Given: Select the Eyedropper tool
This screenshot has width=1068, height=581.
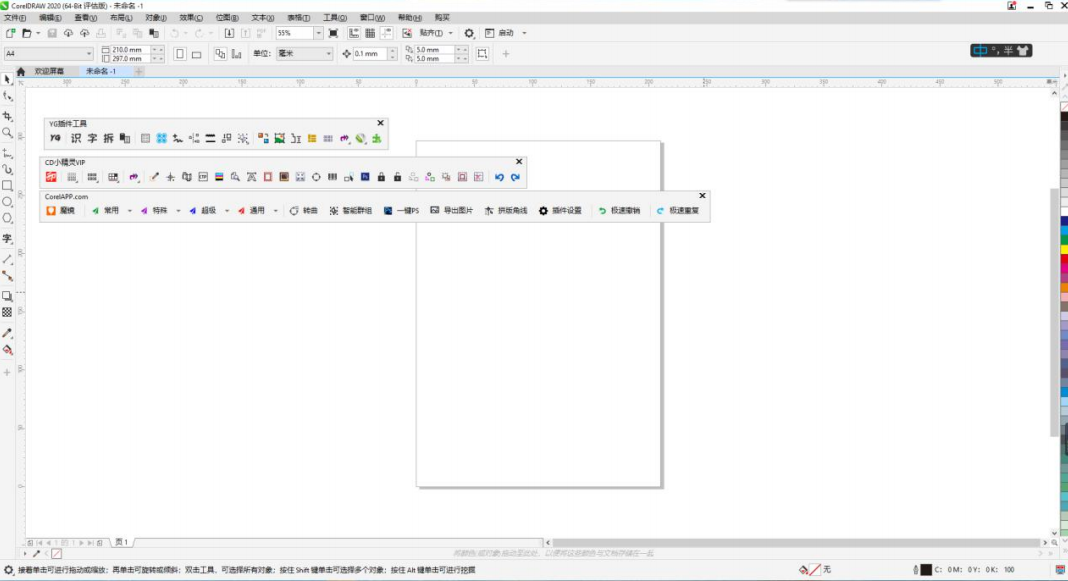Looking at the screenshot, I should pyautogui.click(x=7, y=333).
